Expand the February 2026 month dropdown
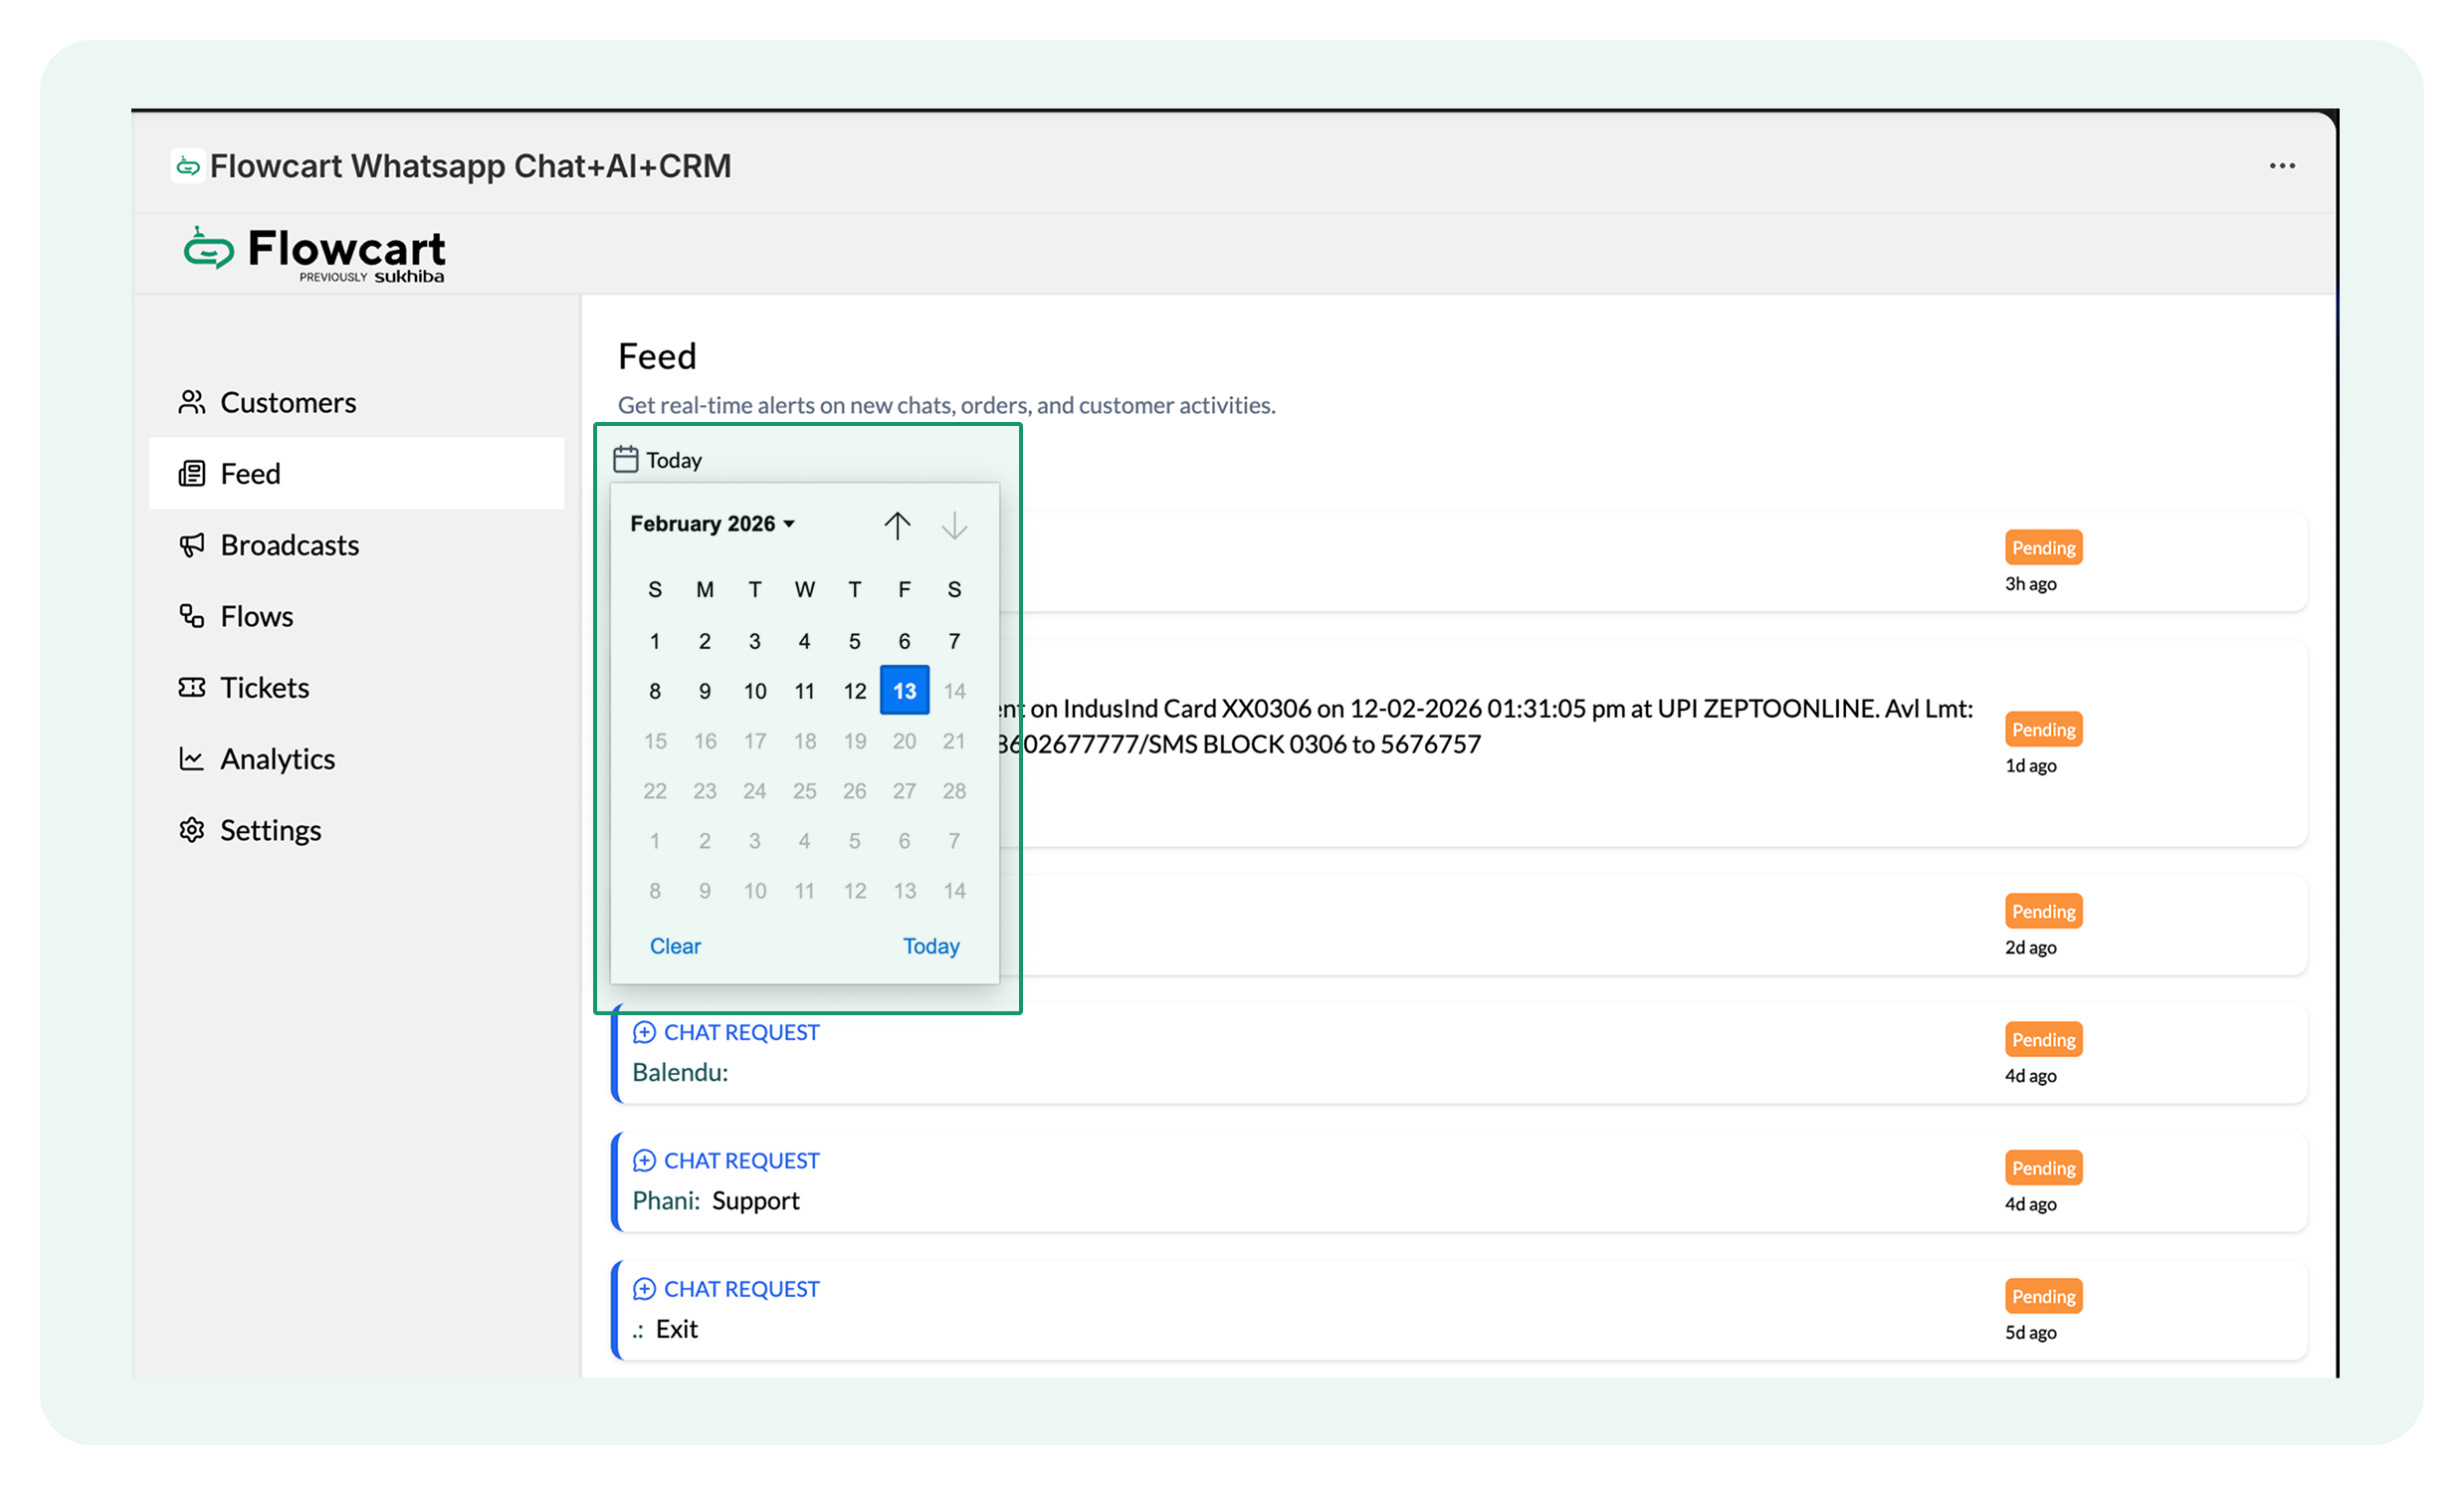The width and height of the screenshot is (2464, 1485). [712, 524]
